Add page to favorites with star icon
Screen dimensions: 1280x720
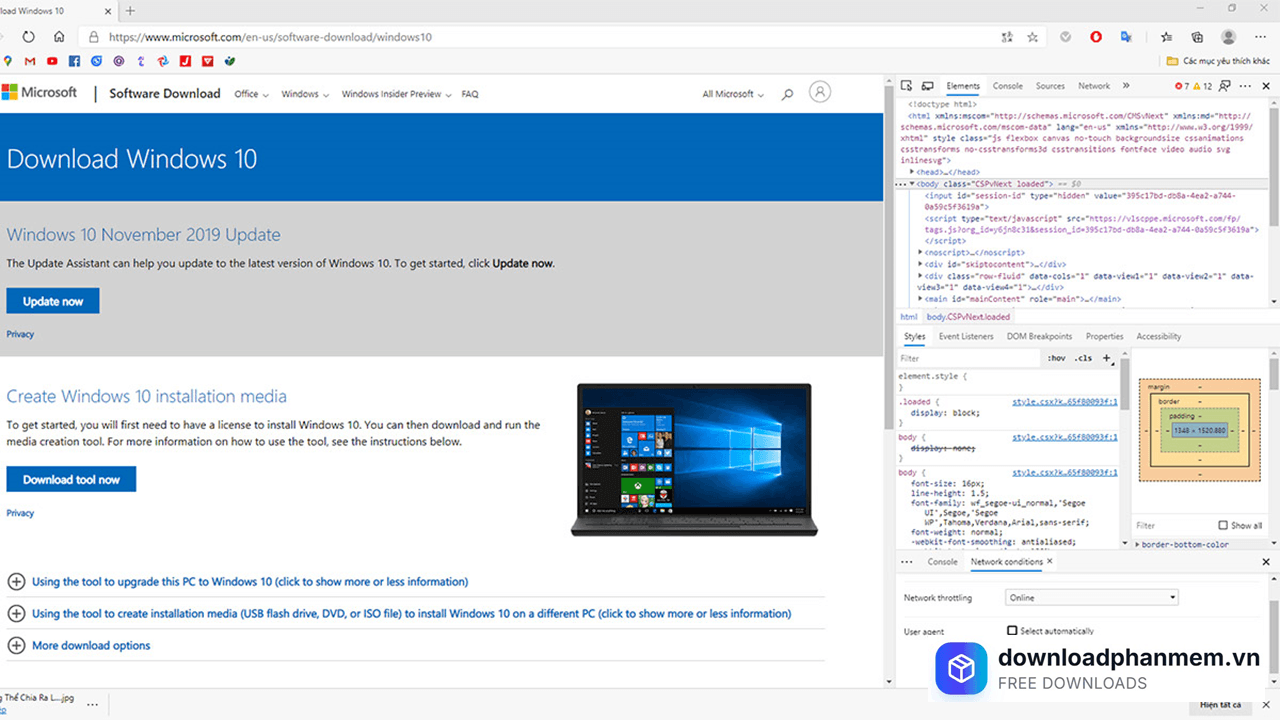tap(1033, 37)
